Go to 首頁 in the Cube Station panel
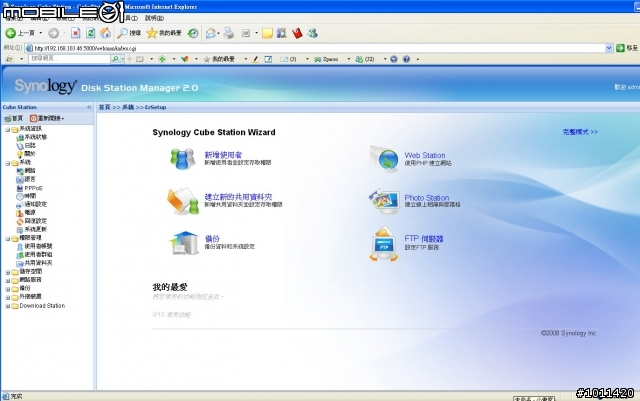This screenshot has height=401, width=640. [x=13, y=118]
